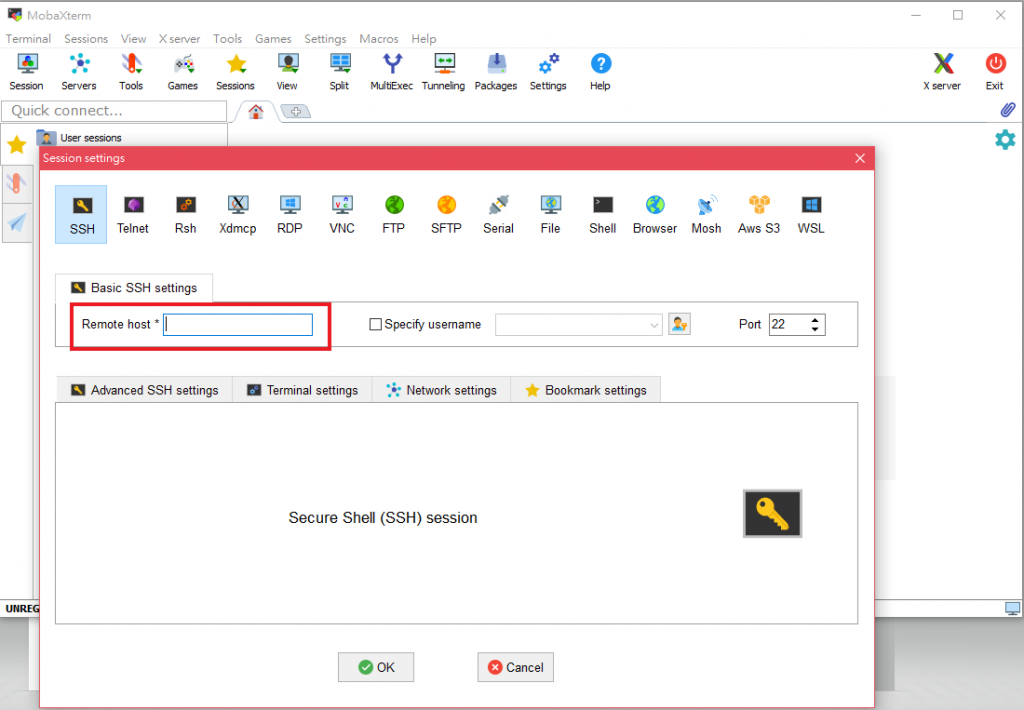This screenshot has height=710, width=1024.
Task: Open the Servers toolbar icon
Action: tap(79, 72)
